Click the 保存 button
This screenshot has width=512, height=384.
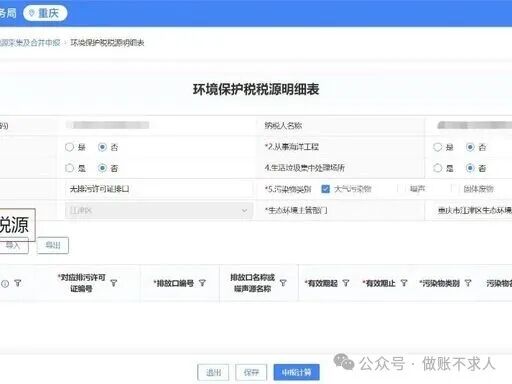pos(251,372)
